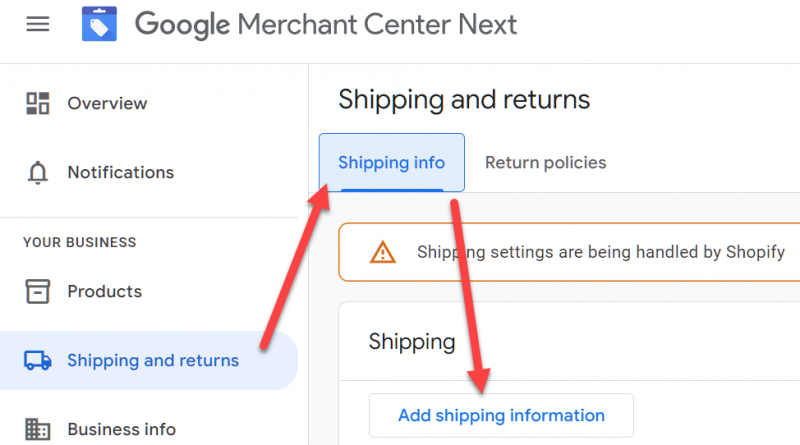The width and height of the screenshot is (800, 445).
Task: Click the shipping truck icon
Action: click(x=38, y=361)
